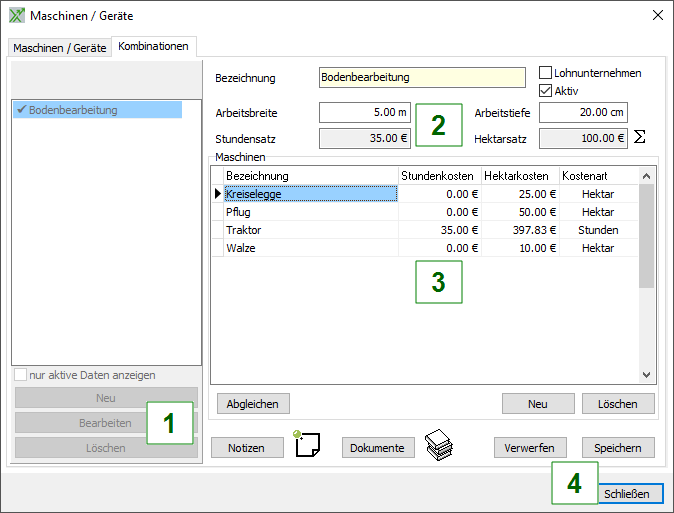Enable the Lohnunternehmen checkbox
674x513 pixels.
(x=546, y=73)
